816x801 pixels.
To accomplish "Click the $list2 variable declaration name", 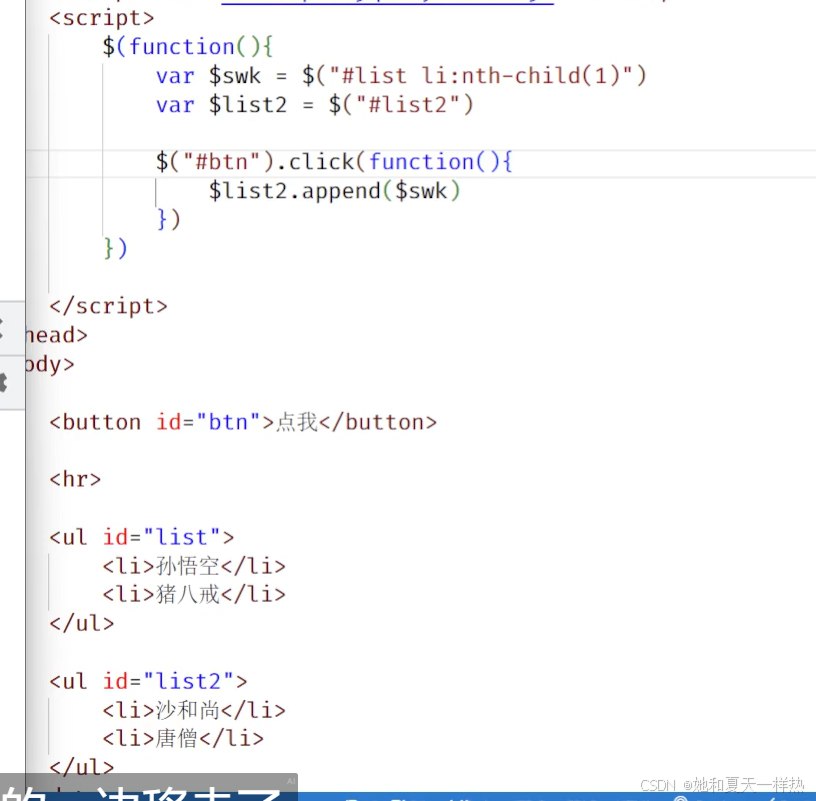I will (248, 105).
